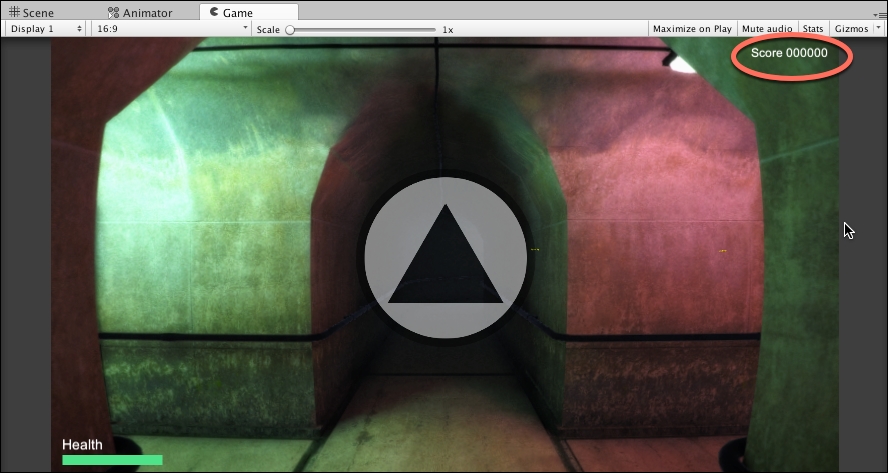Click the Scale slider handle
This screenshot has width=888, height=473.
290,29
